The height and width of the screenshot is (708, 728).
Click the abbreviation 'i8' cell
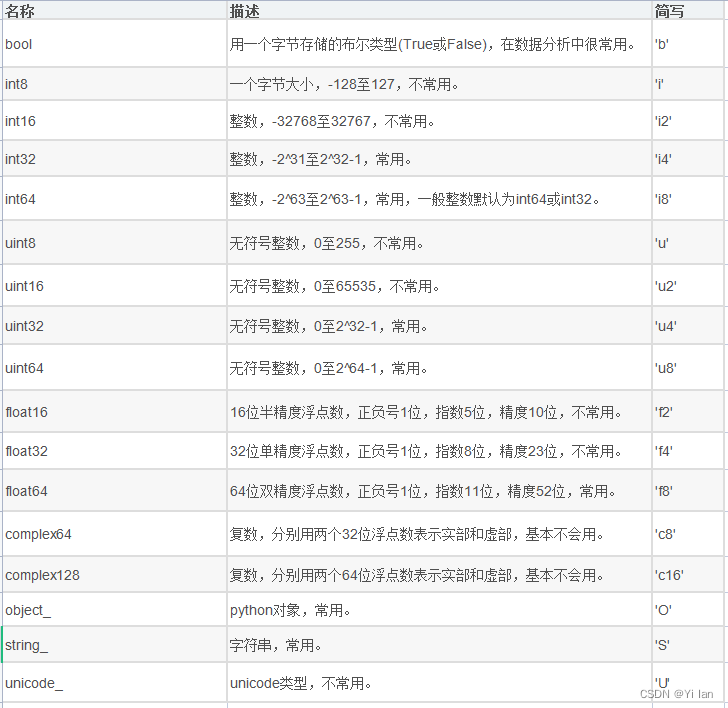tap(688, 199)
